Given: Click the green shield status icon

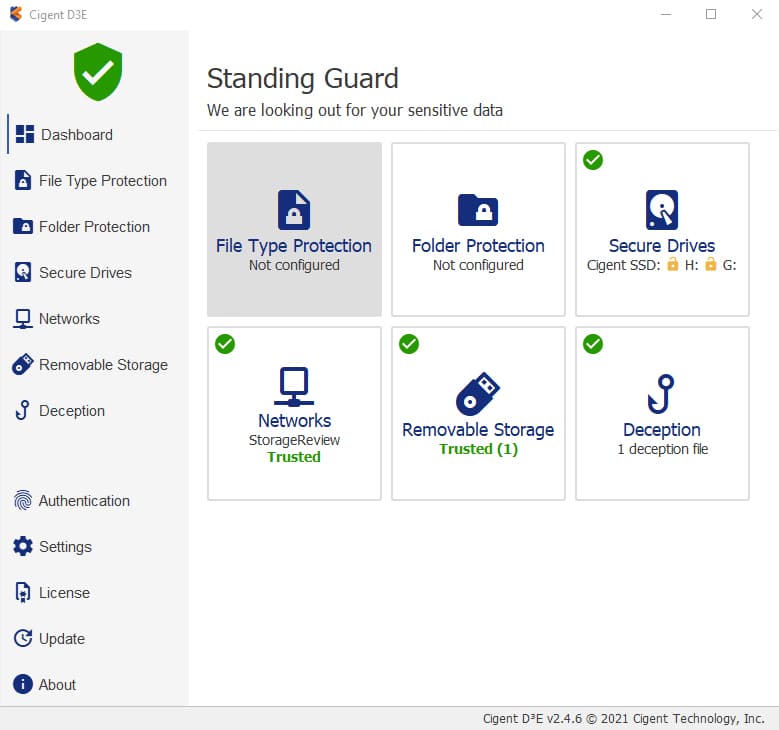Looking at the screenshot, I should (x=98, y=72).
